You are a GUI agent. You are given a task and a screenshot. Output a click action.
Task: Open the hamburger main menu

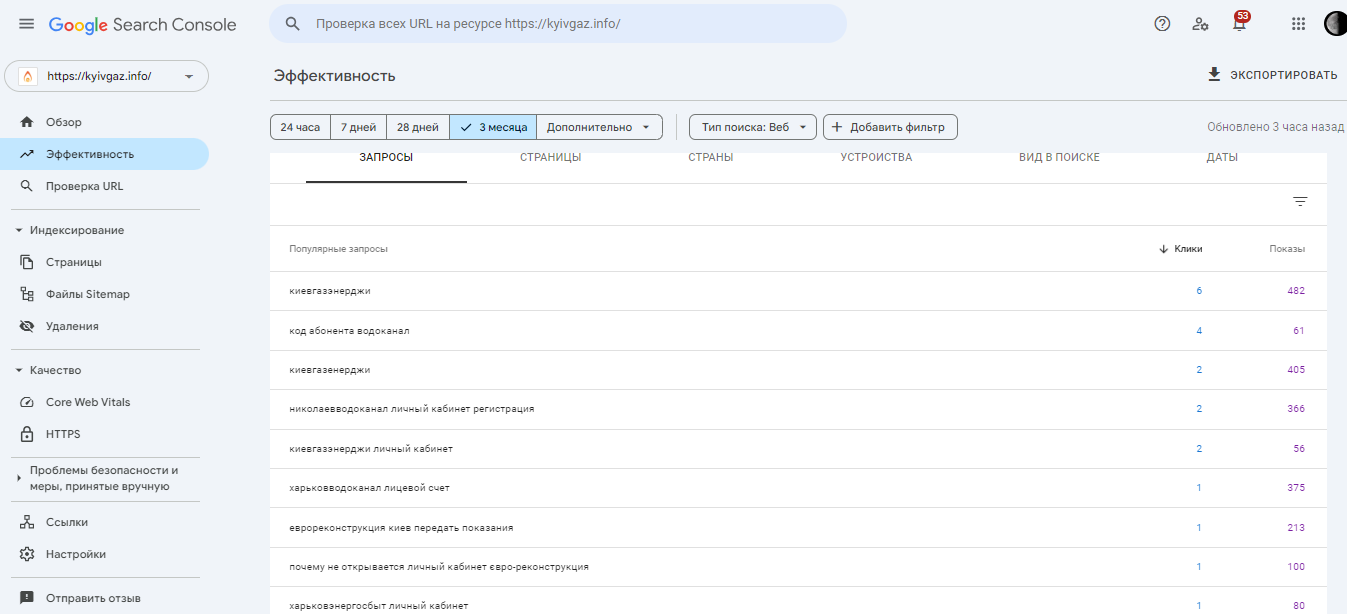27,24
